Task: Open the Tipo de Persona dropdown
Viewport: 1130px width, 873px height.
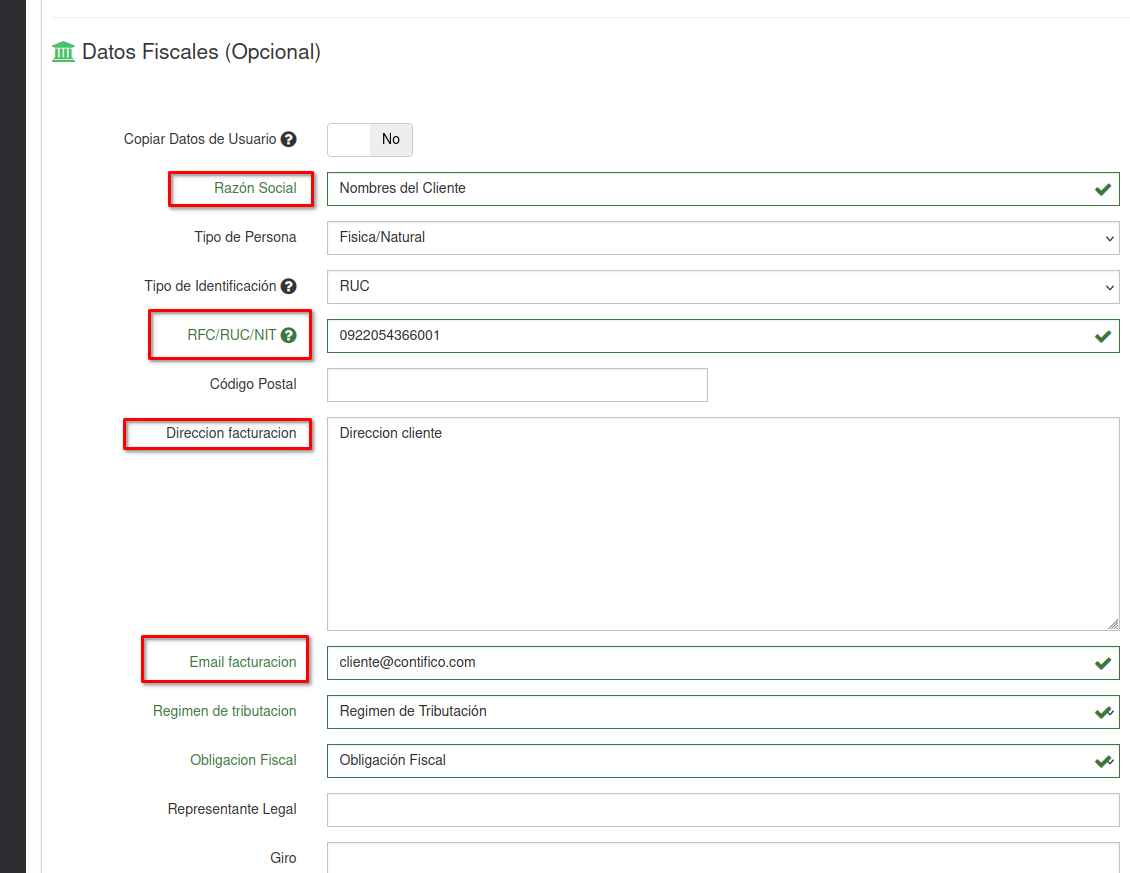Action: (722, 238)
